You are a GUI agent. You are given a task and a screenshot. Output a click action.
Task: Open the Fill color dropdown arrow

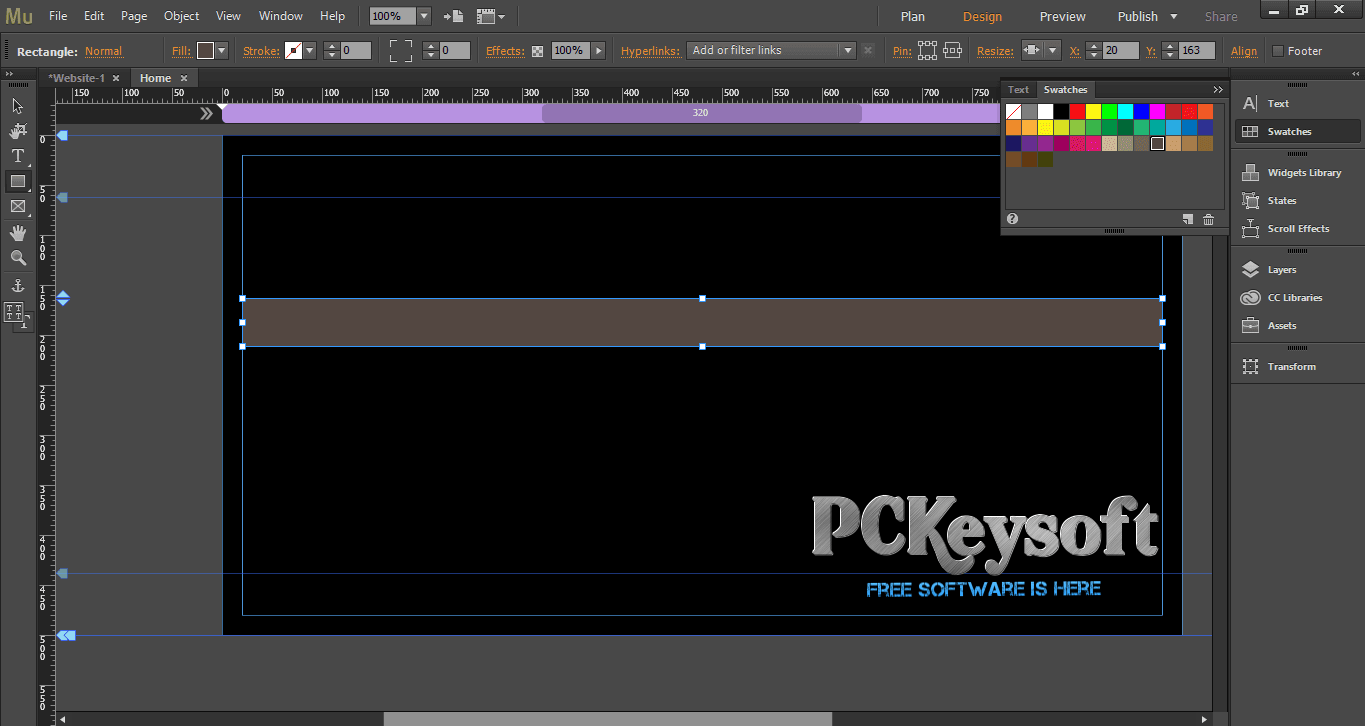(x=222, y=50)
